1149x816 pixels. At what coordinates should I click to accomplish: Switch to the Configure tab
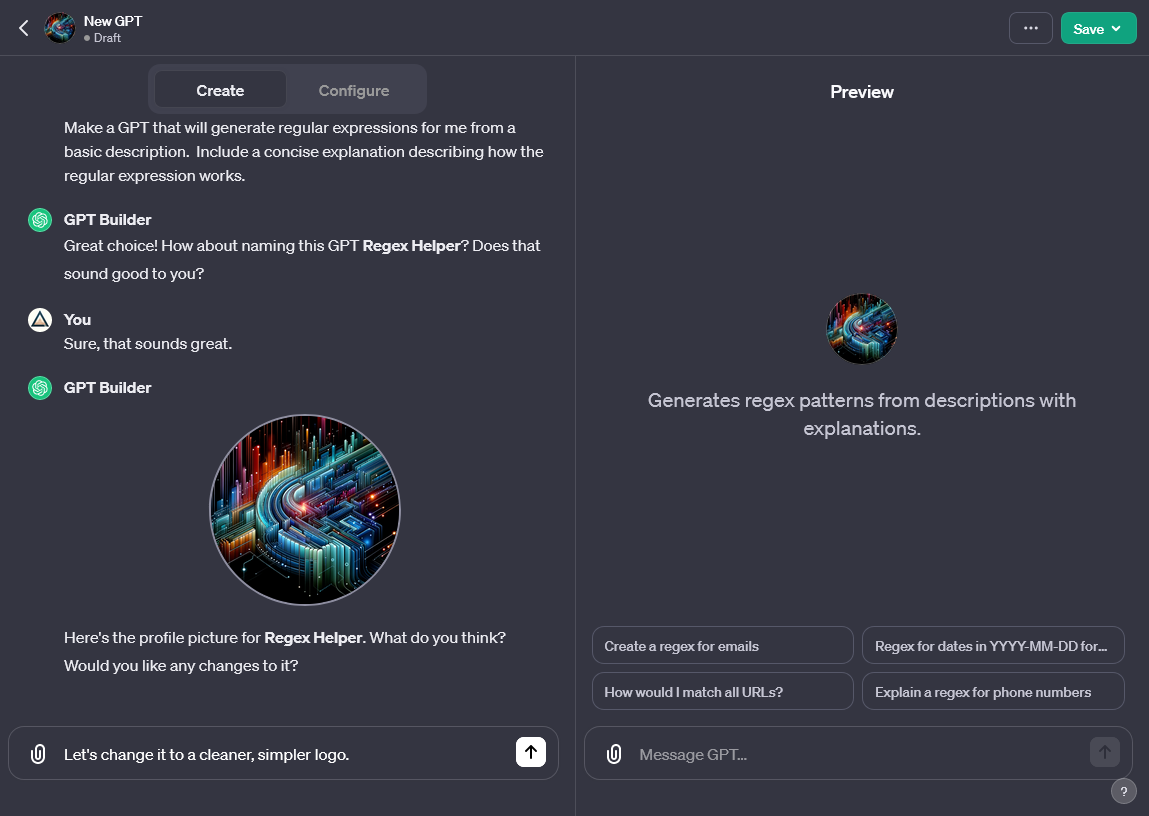coord(353,90)
